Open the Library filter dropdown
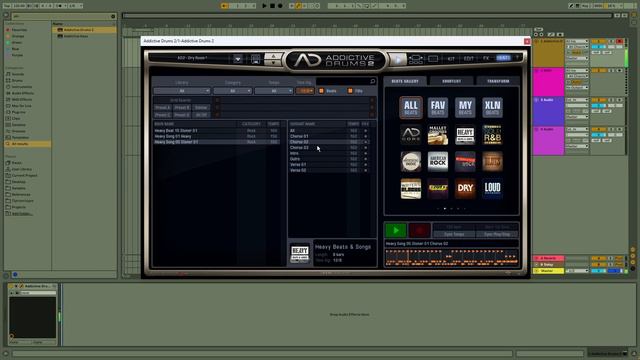 click(x=182, y=91)
